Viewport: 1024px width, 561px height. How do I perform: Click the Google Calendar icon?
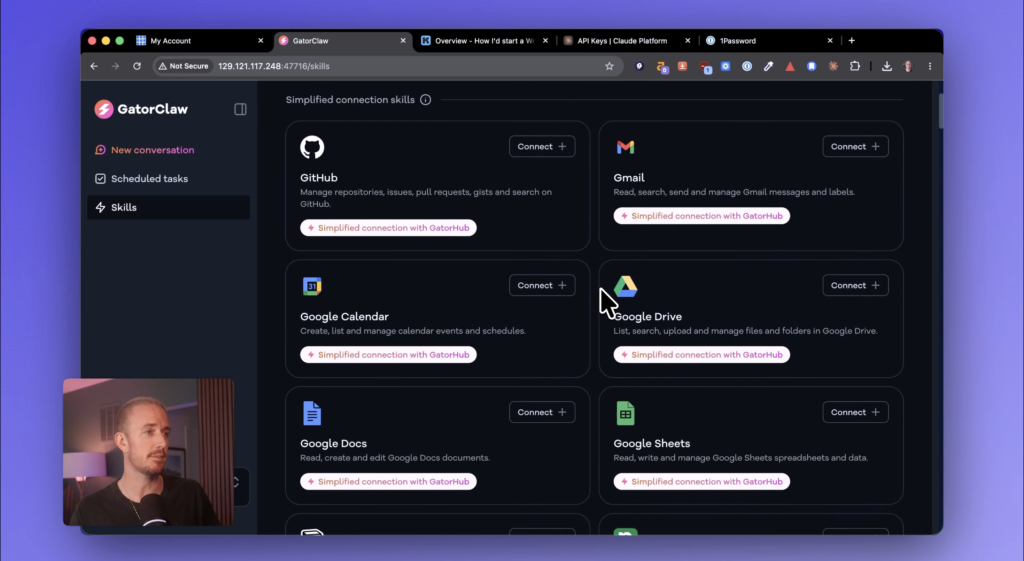pos(312,286)
